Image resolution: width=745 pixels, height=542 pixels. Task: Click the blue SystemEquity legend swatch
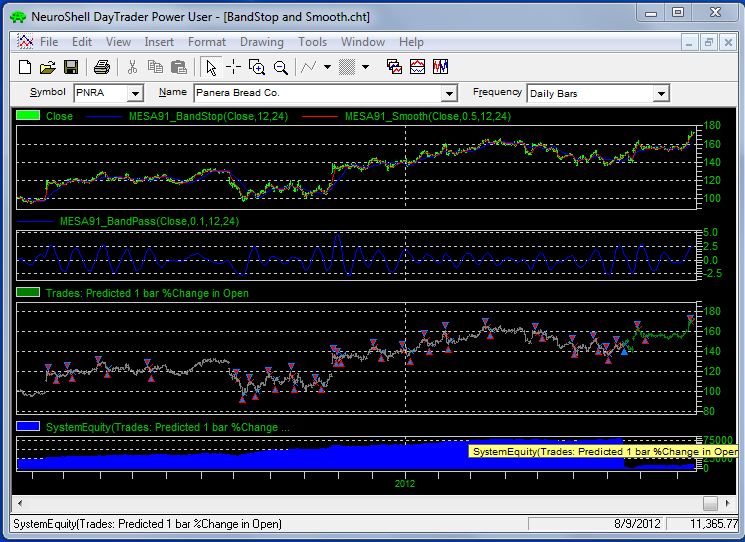[x=29, y=427]
